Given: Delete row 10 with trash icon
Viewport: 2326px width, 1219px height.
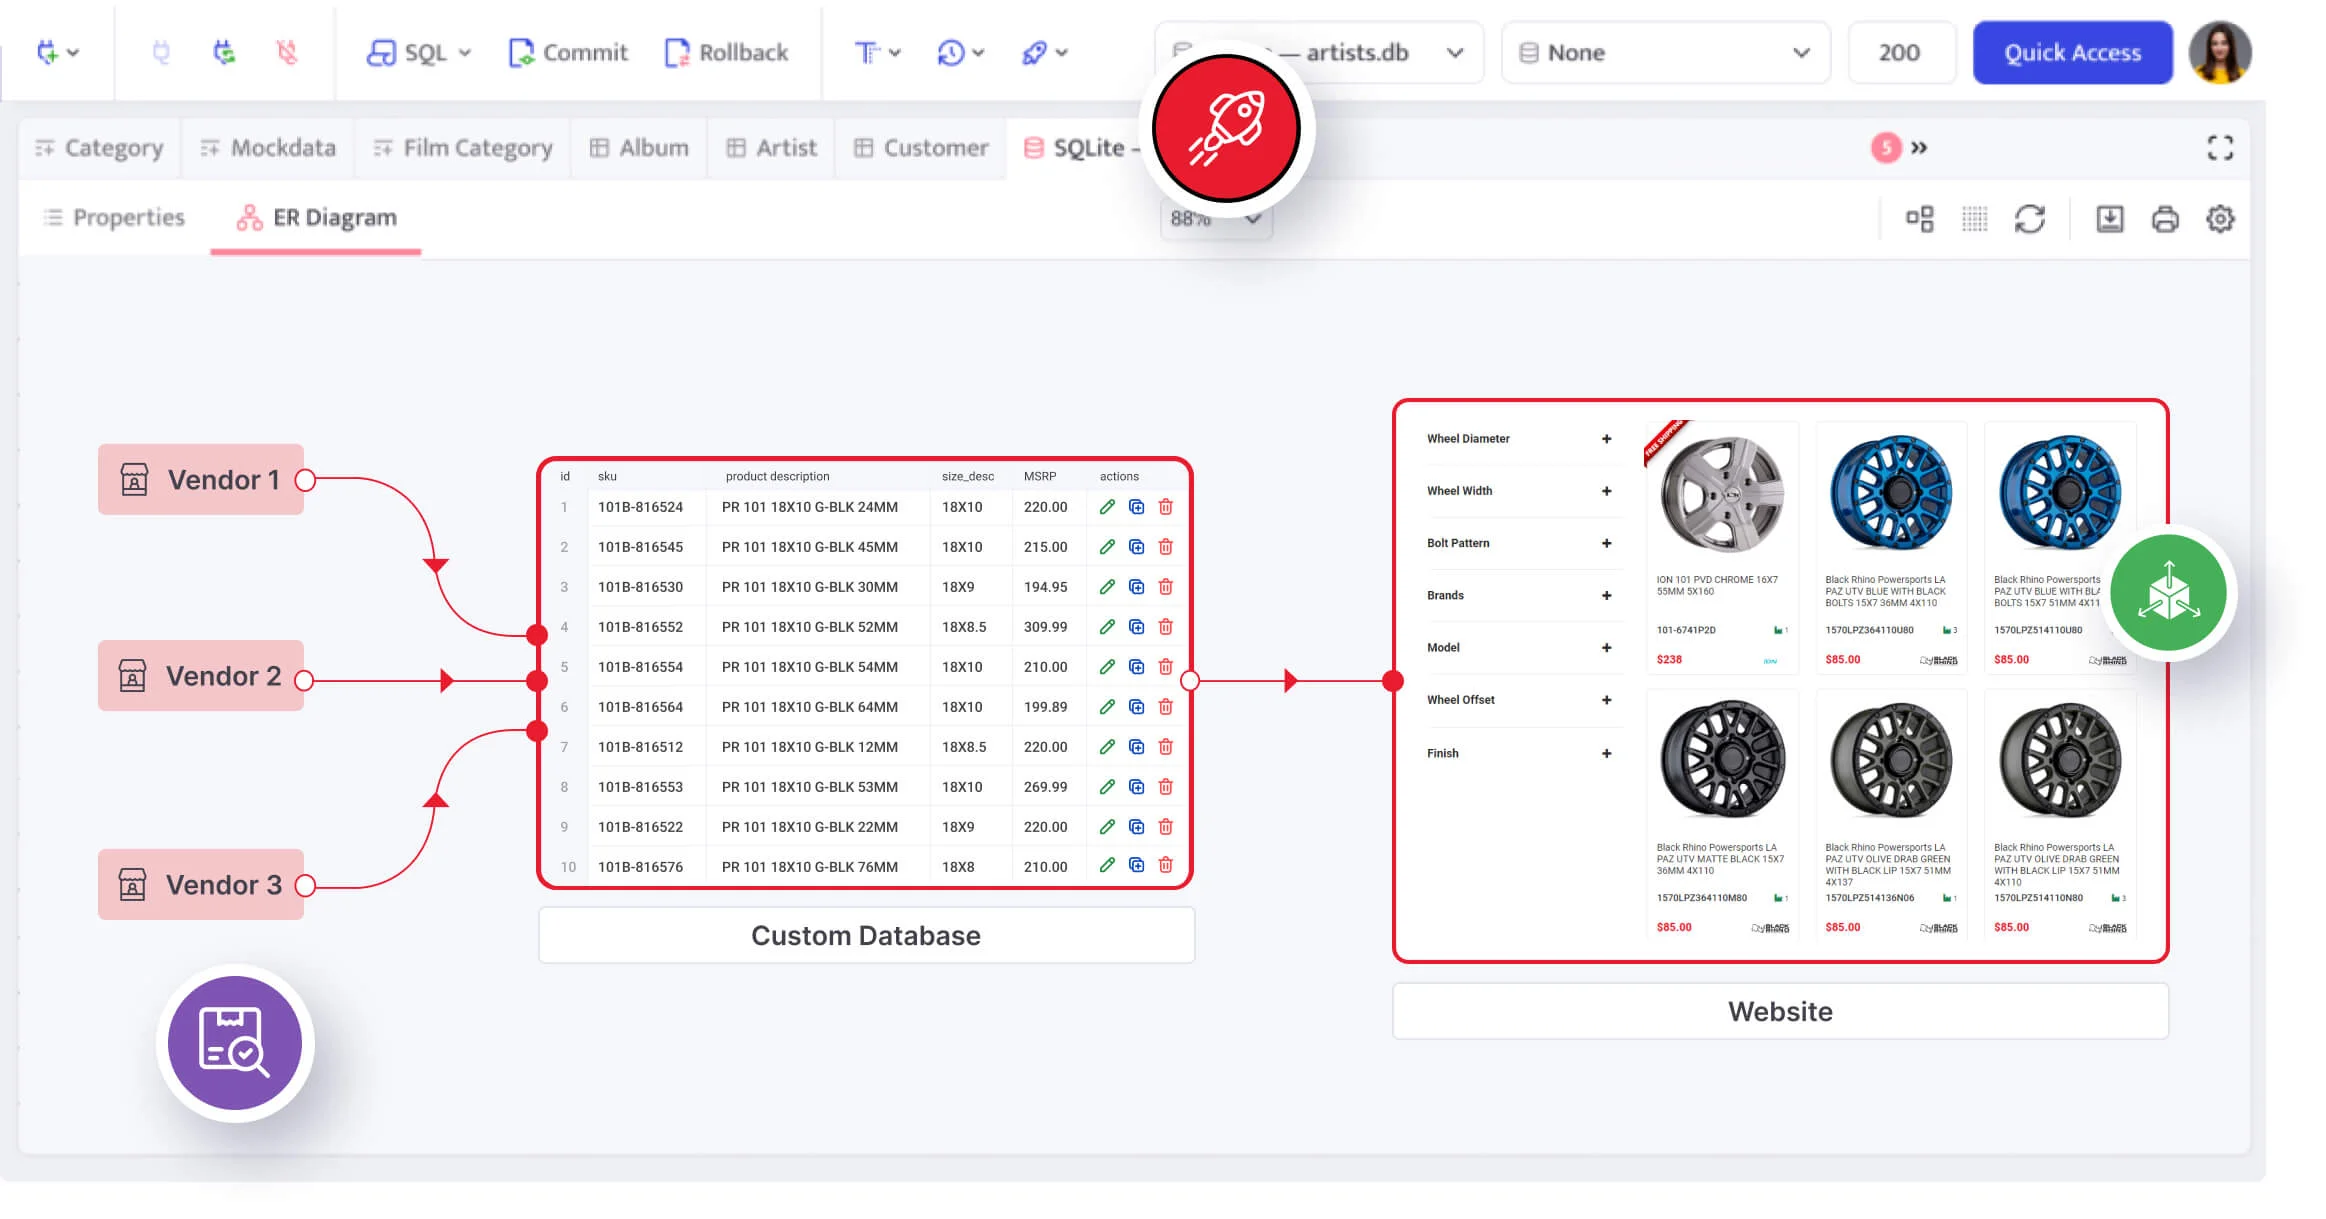Looking at the screenshot, I should click(x=1165, y=866).
